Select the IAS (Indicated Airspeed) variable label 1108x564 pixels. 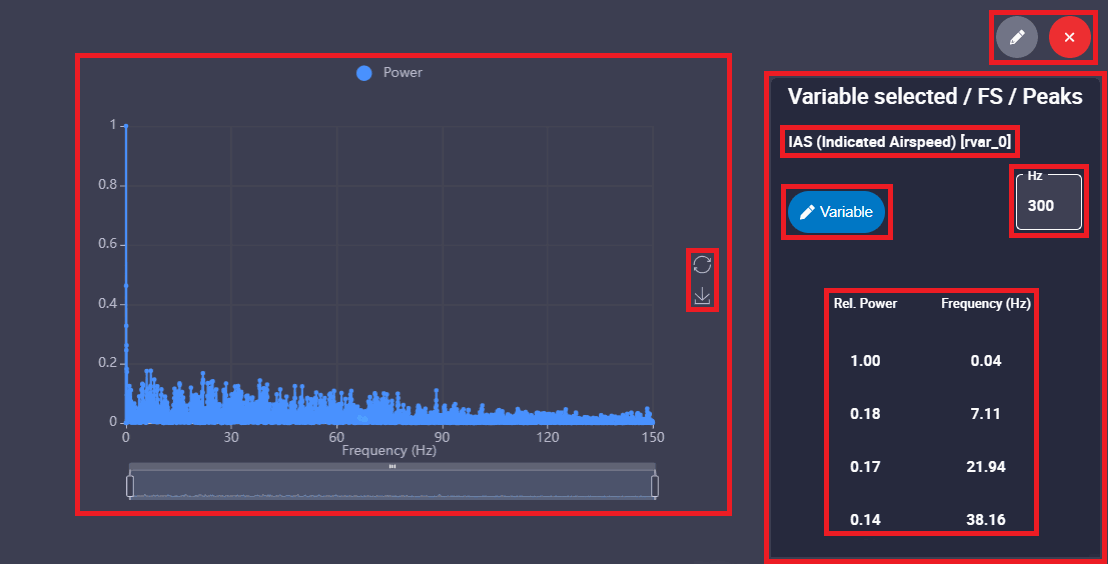(x=901, y=142)
